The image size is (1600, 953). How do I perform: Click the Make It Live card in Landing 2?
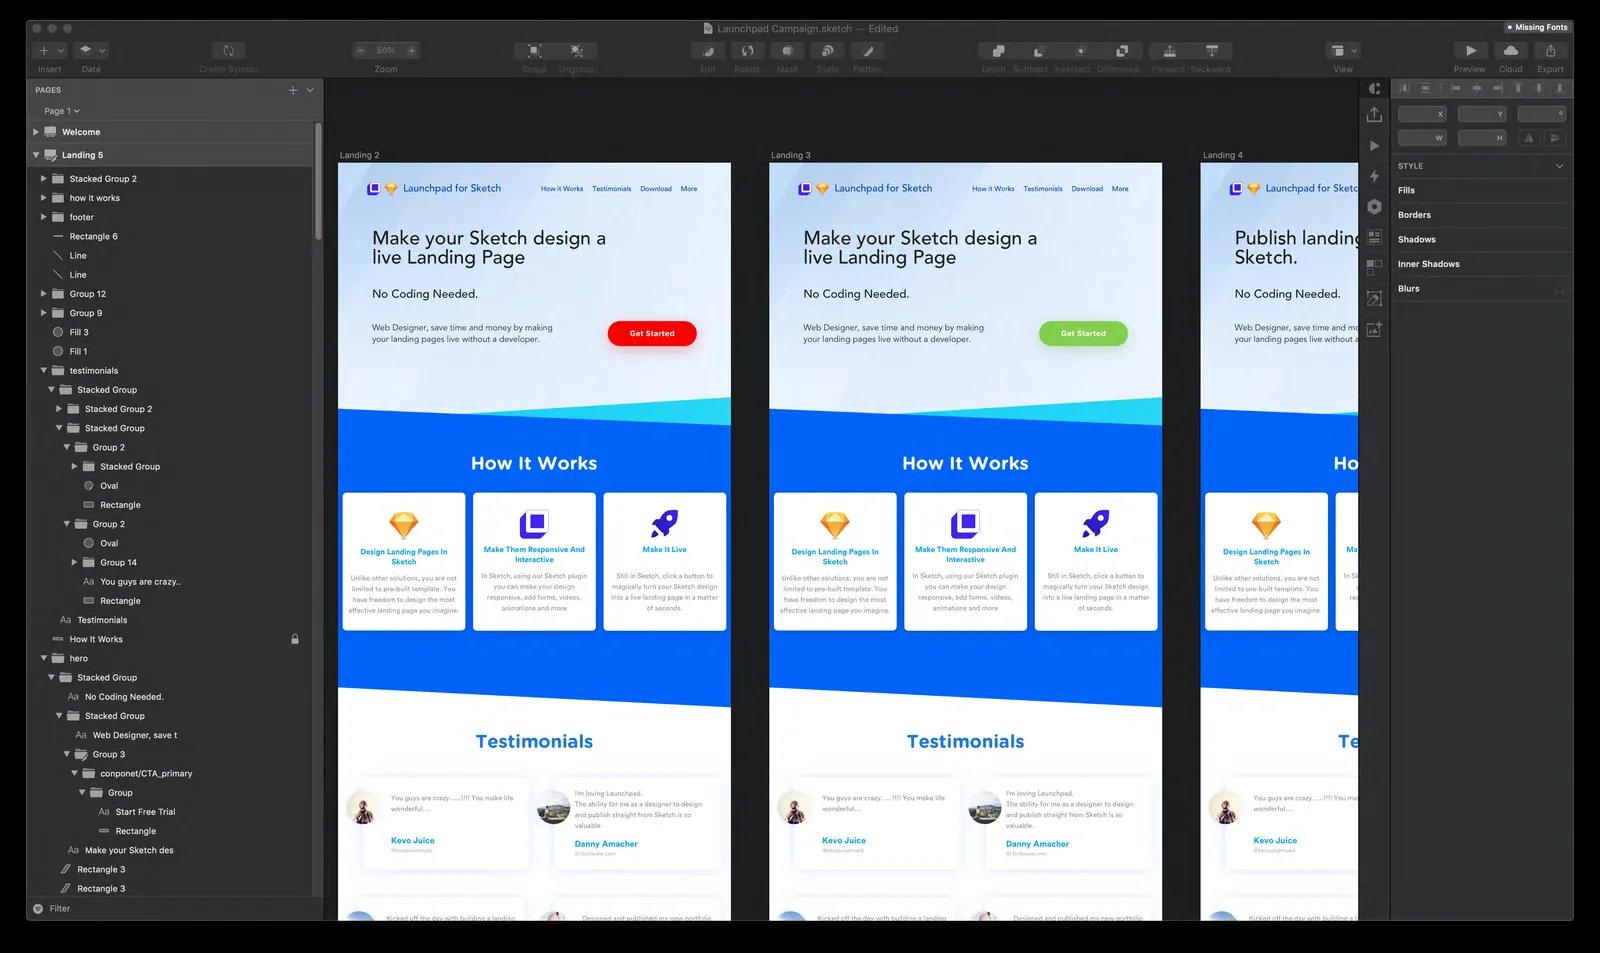click(664, 561)
